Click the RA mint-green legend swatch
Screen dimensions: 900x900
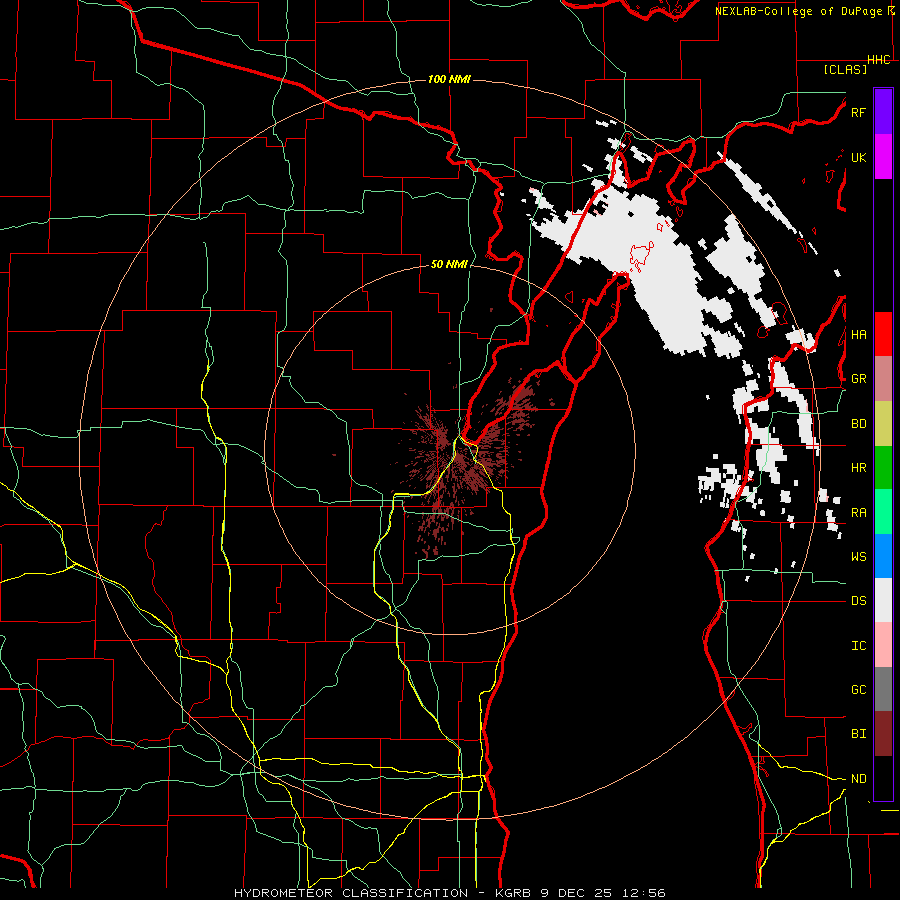point(883,512)
